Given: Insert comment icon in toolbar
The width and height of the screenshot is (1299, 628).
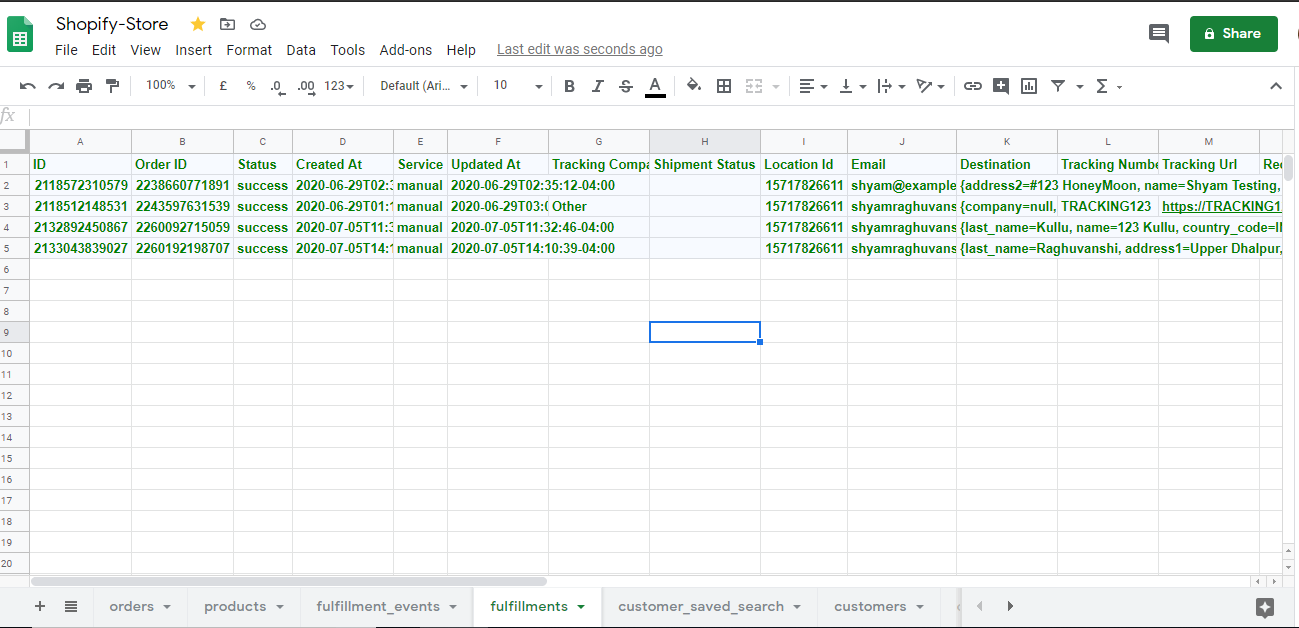Looking at the screenshot, I should (1001, 86).
